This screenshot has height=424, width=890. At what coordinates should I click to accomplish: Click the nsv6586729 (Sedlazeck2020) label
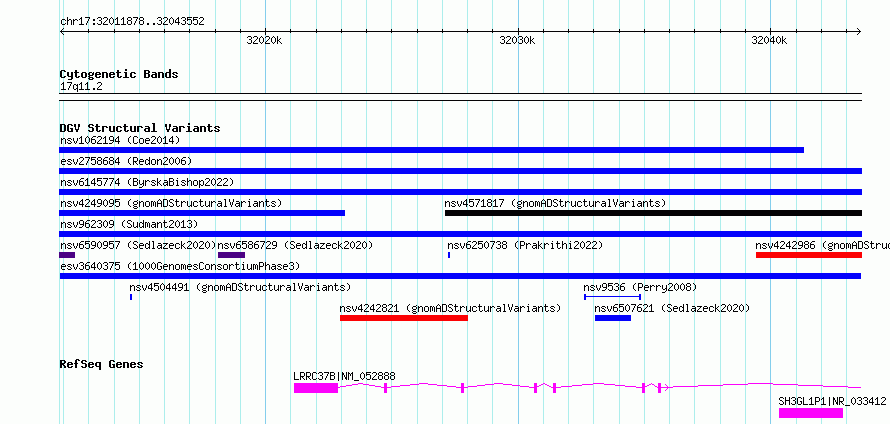(296, 245)
